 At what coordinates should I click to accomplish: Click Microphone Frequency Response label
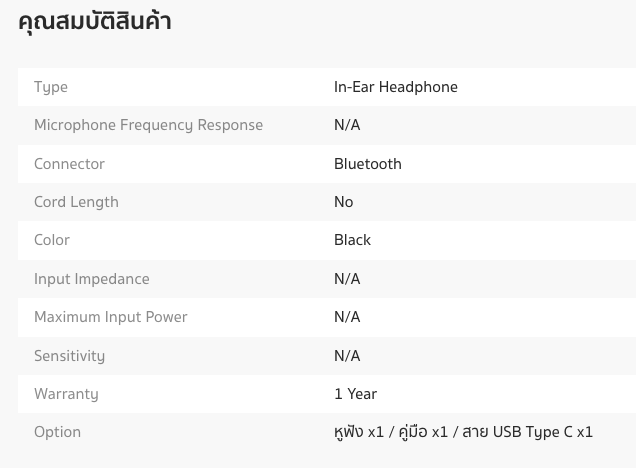click(148, 125)
